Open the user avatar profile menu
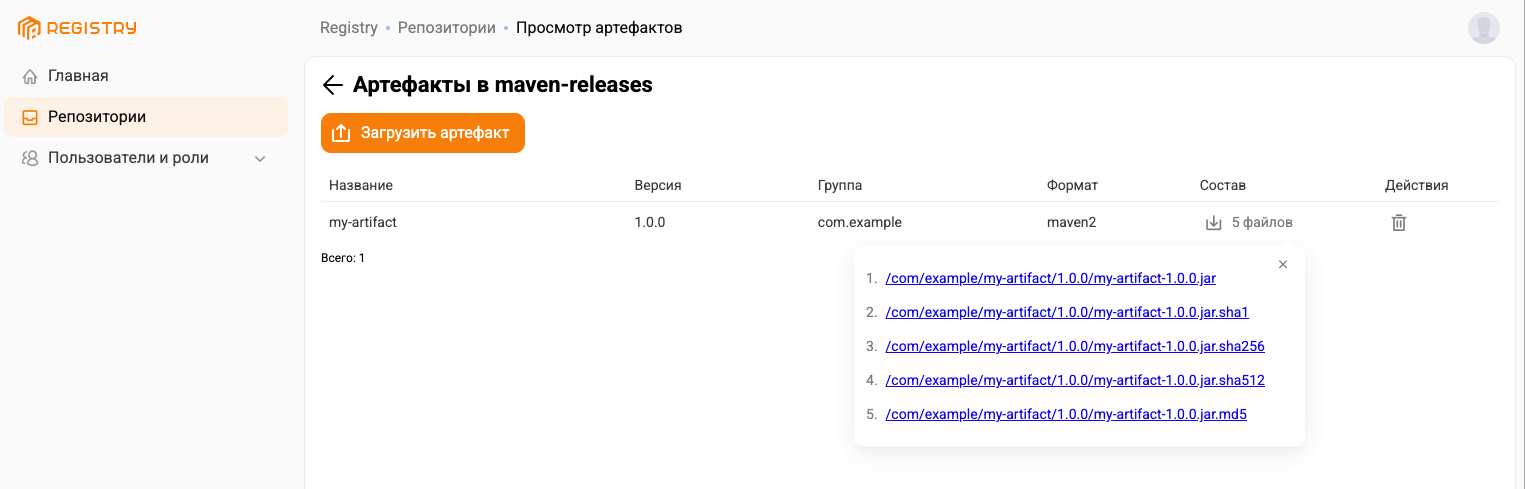 (x=1483, y=28)
